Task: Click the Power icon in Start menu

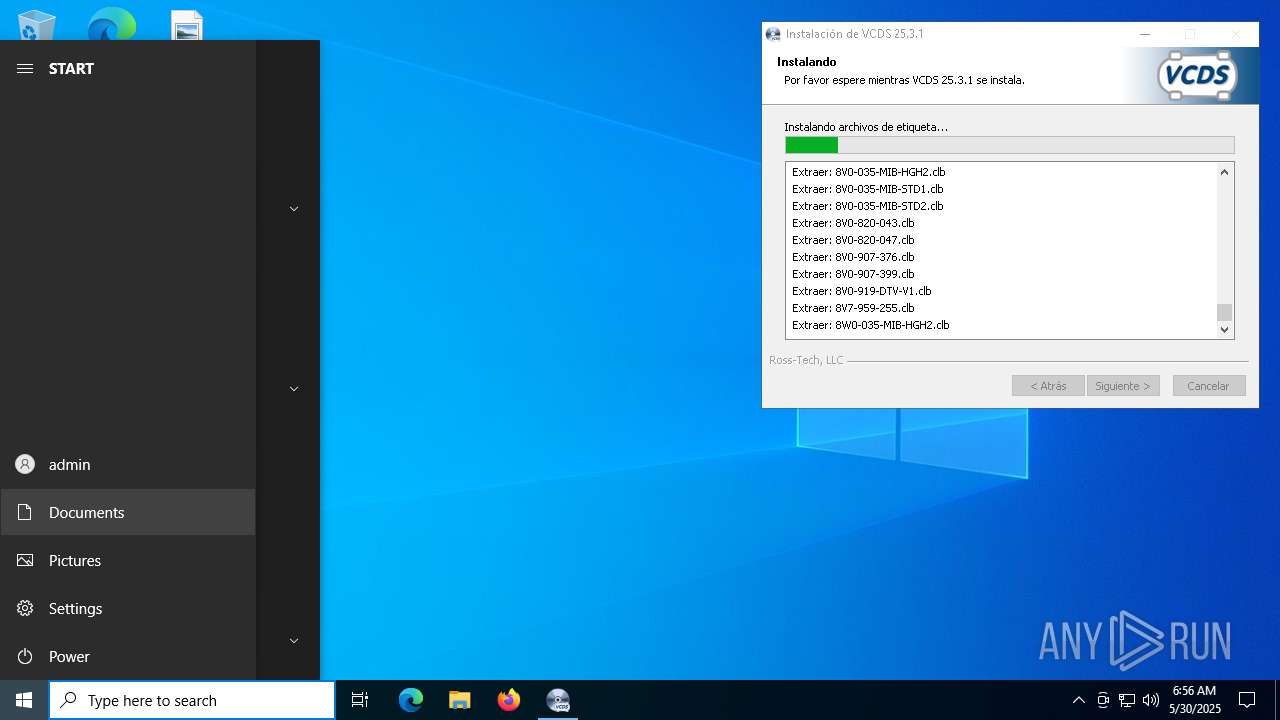Action: [x=25, y=656]
